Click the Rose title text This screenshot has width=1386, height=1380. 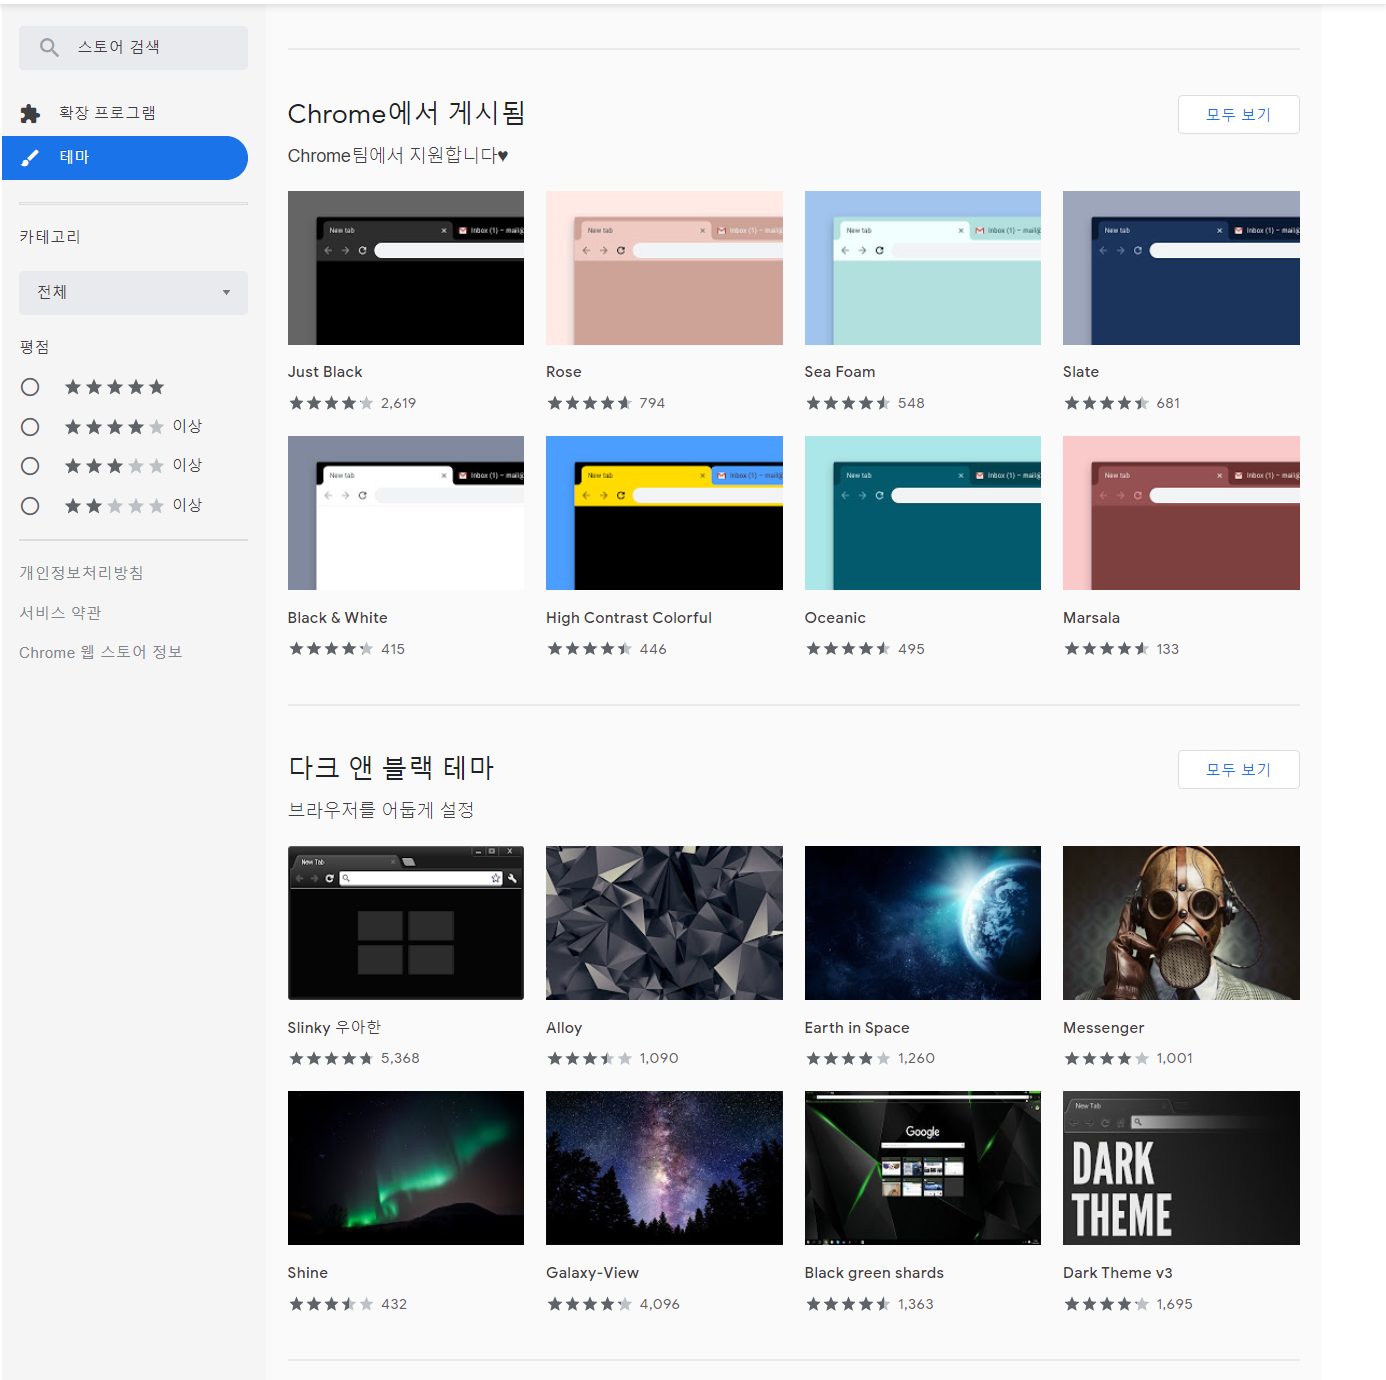(x=564, y=372)
